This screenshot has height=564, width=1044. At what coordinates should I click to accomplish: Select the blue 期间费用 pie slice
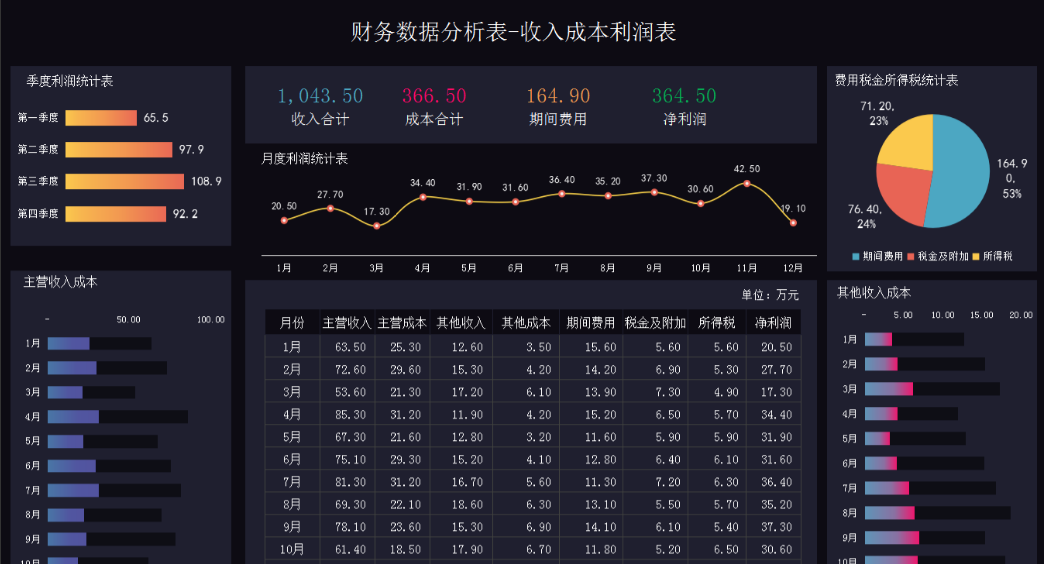tap(962, 173)
